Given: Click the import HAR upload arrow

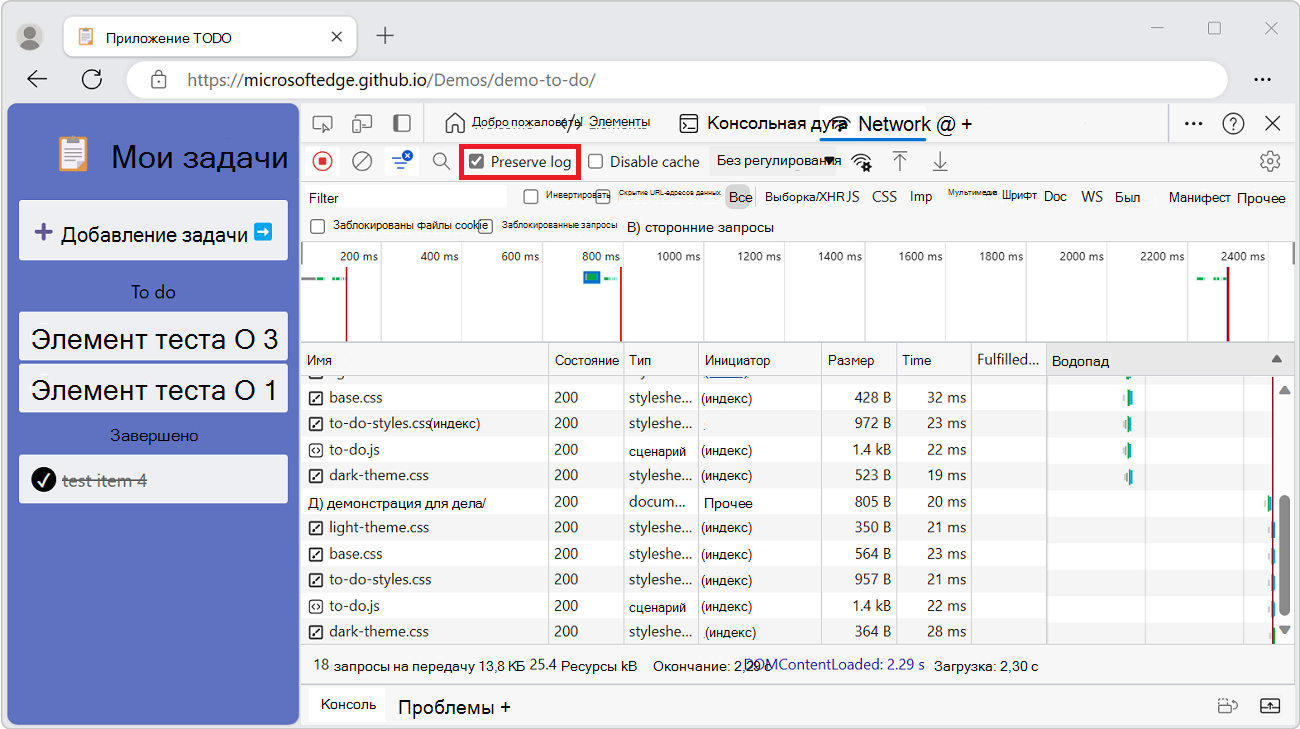Looking at the screenshot, I should point(900,161).
